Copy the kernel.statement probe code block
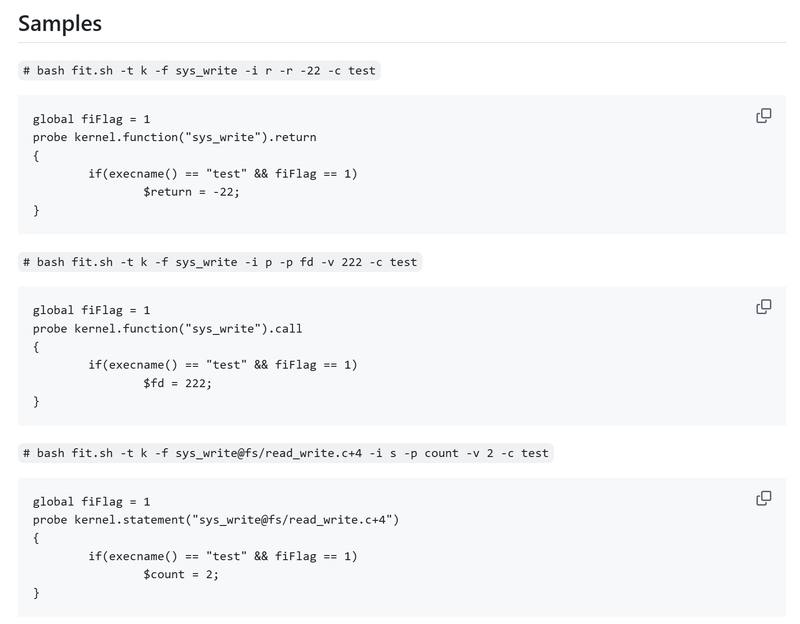Viewport: 800px width, 624px height. pos(763,498)
